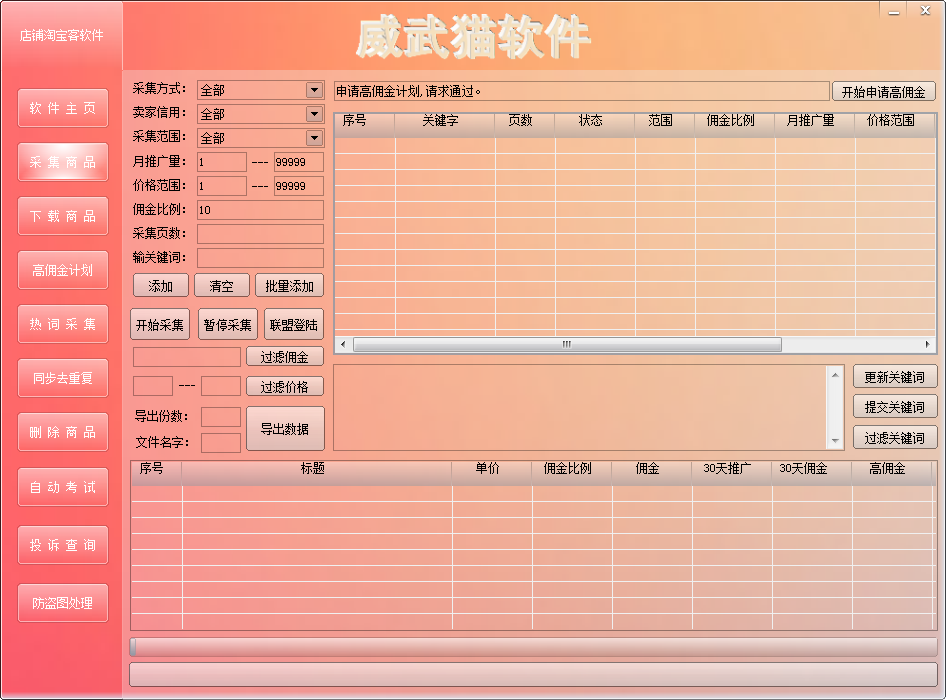Click the price filter maximum field

pos(221,386)
